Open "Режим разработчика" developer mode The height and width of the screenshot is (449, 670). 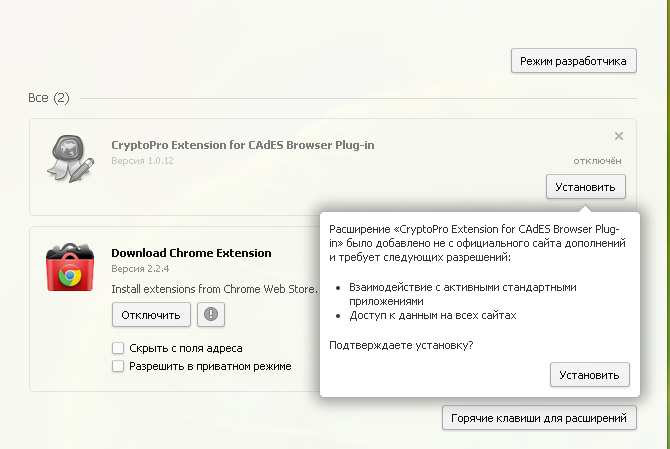pos(573,61)
